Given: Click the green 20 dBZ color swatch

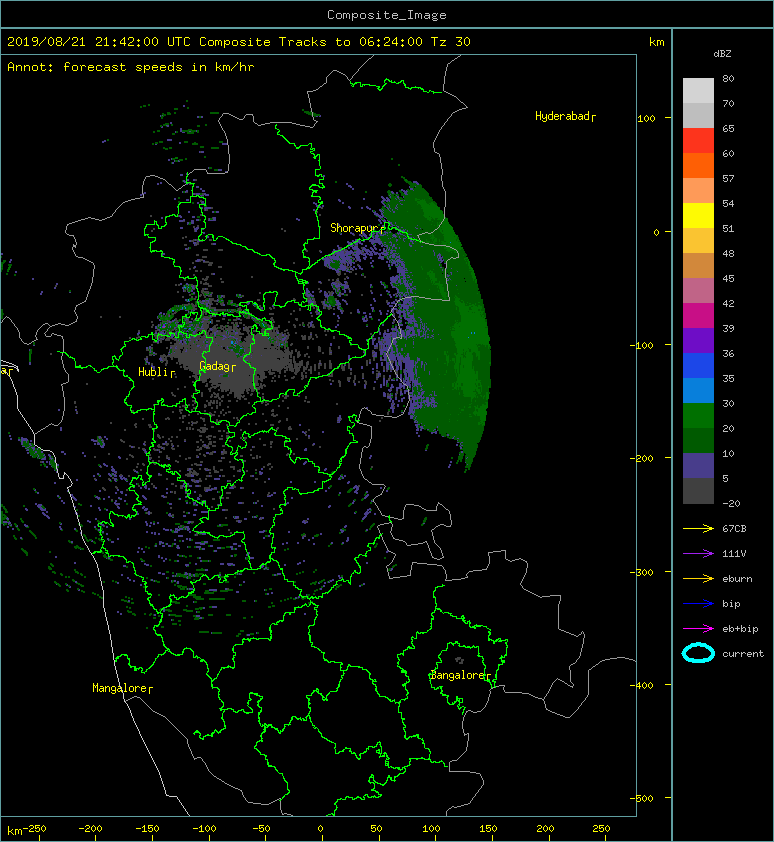Looking at the screenshot, I should point(698,416).
